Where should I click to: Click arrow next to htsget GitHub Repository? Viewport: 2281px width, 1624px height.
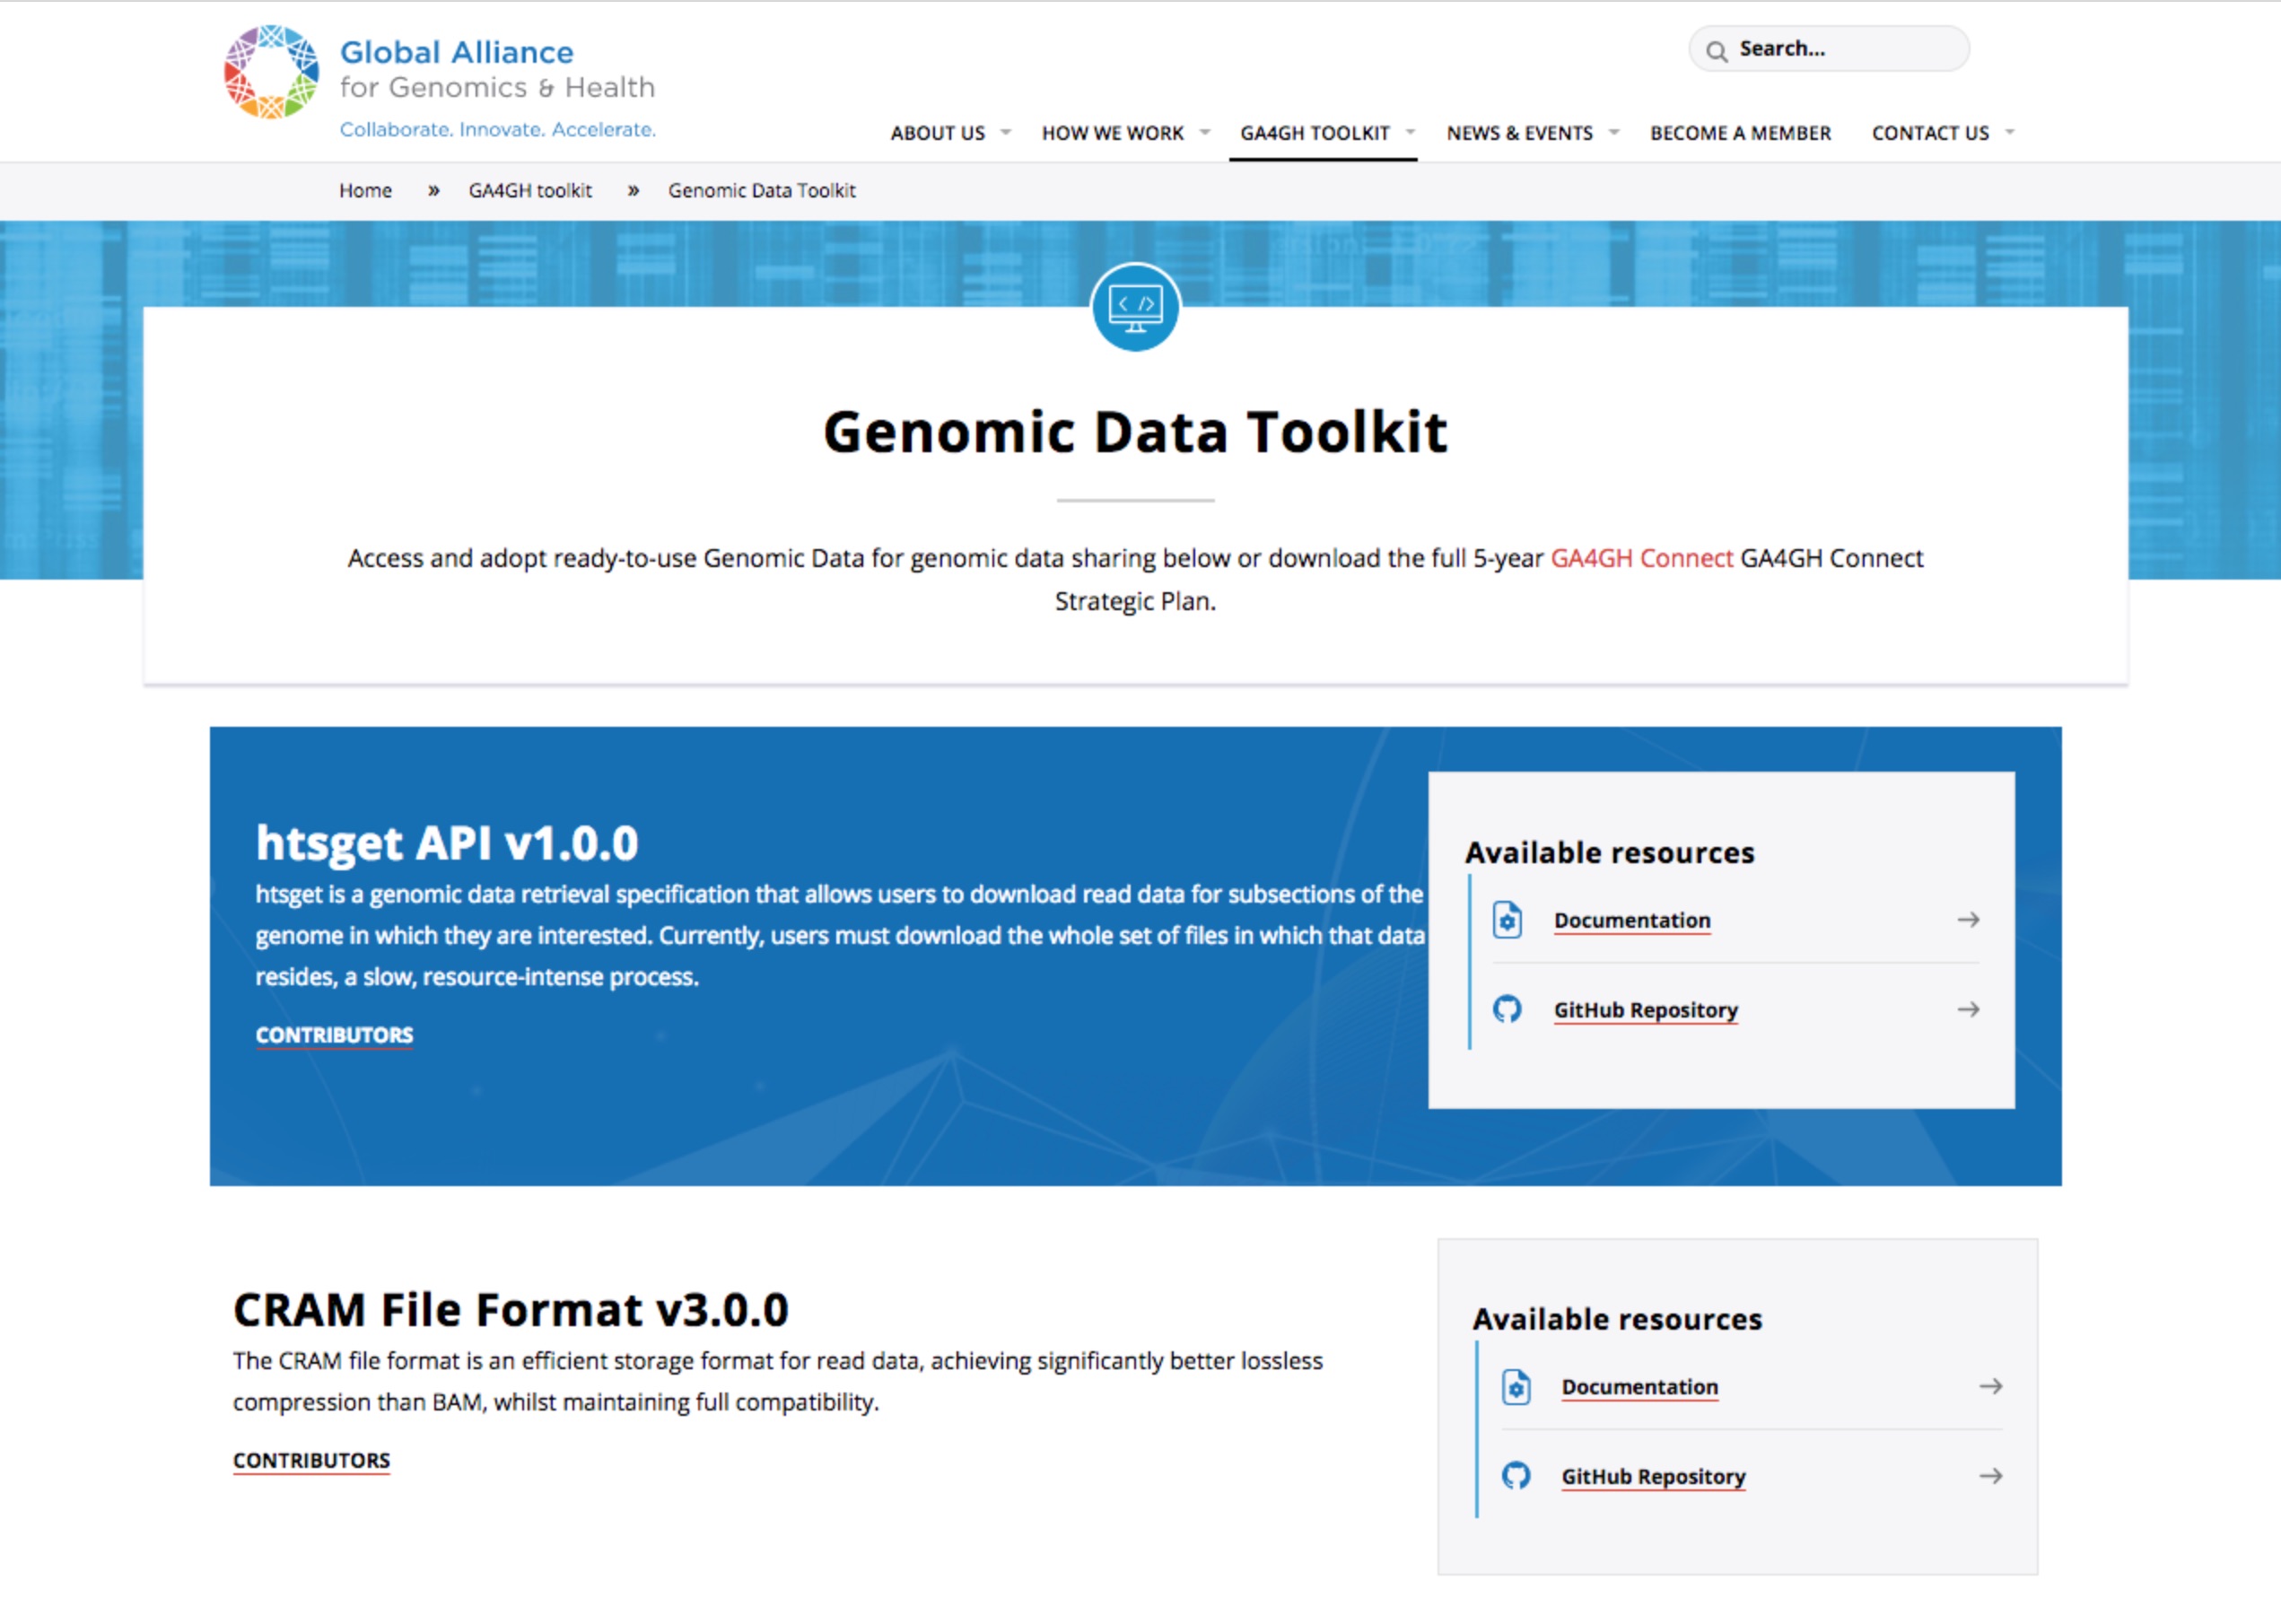coord(1968,1009)
